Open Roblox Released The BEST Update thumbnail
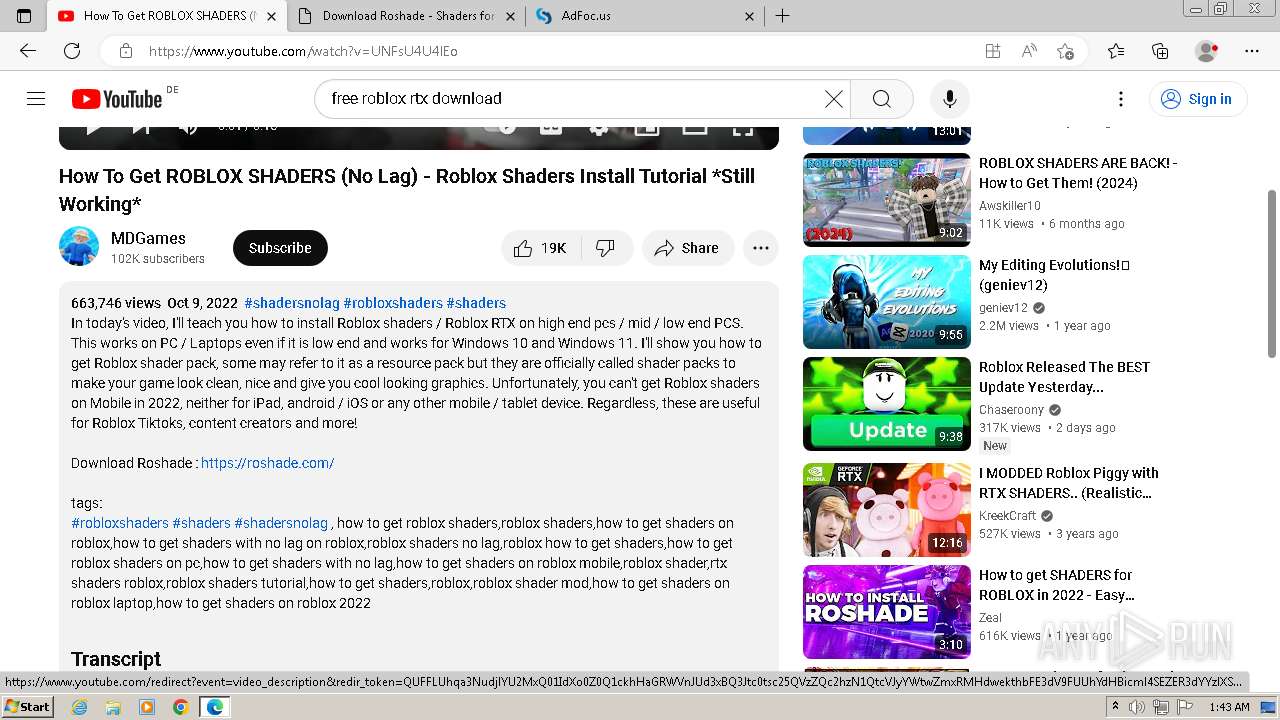The width and height of the screenshot is (1280, 720). click(887, 404)
